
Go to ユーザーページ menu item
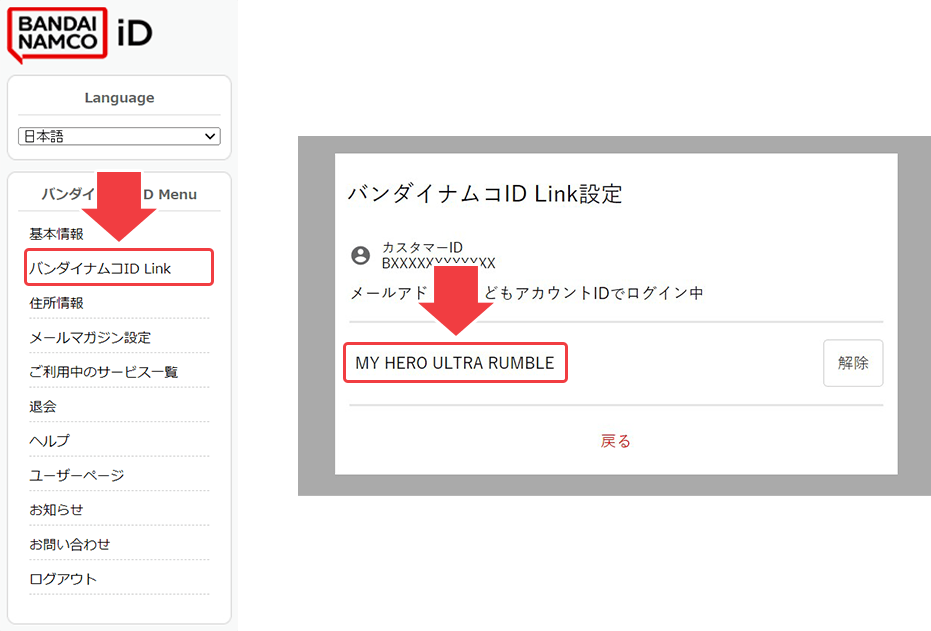tap(77, 476)
